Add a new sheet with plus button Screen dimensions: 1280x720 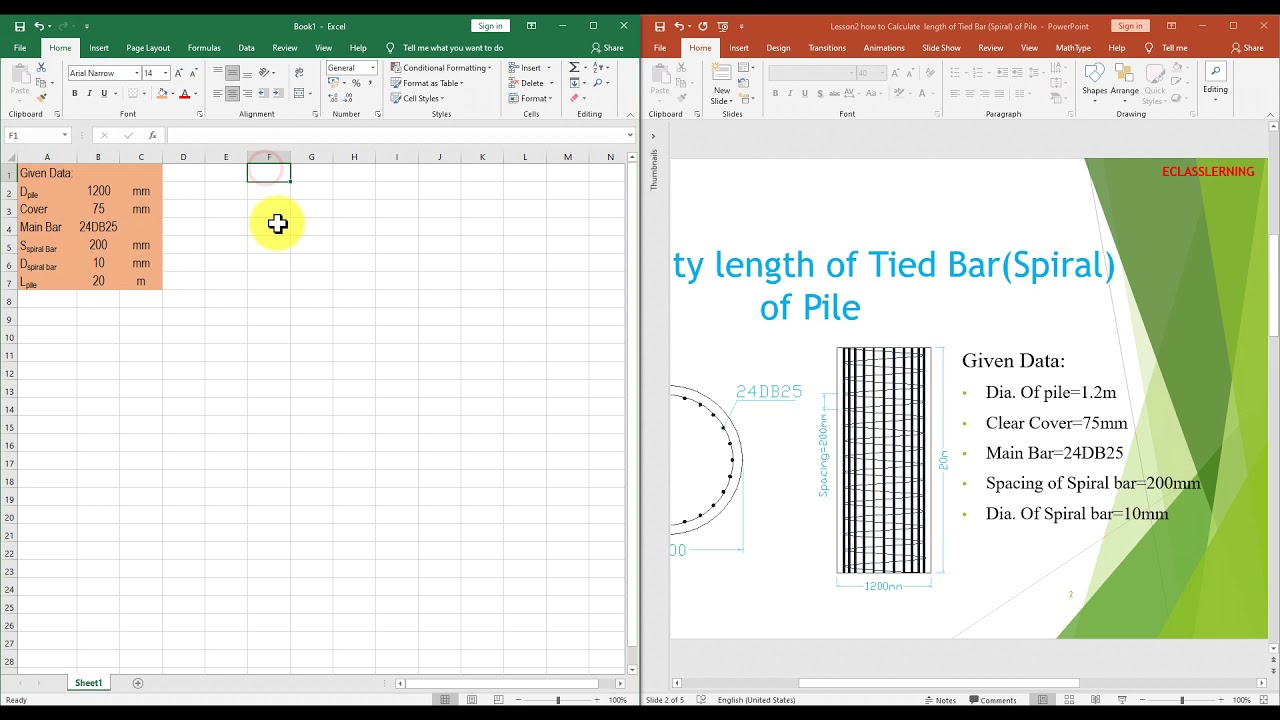(138, 683)
